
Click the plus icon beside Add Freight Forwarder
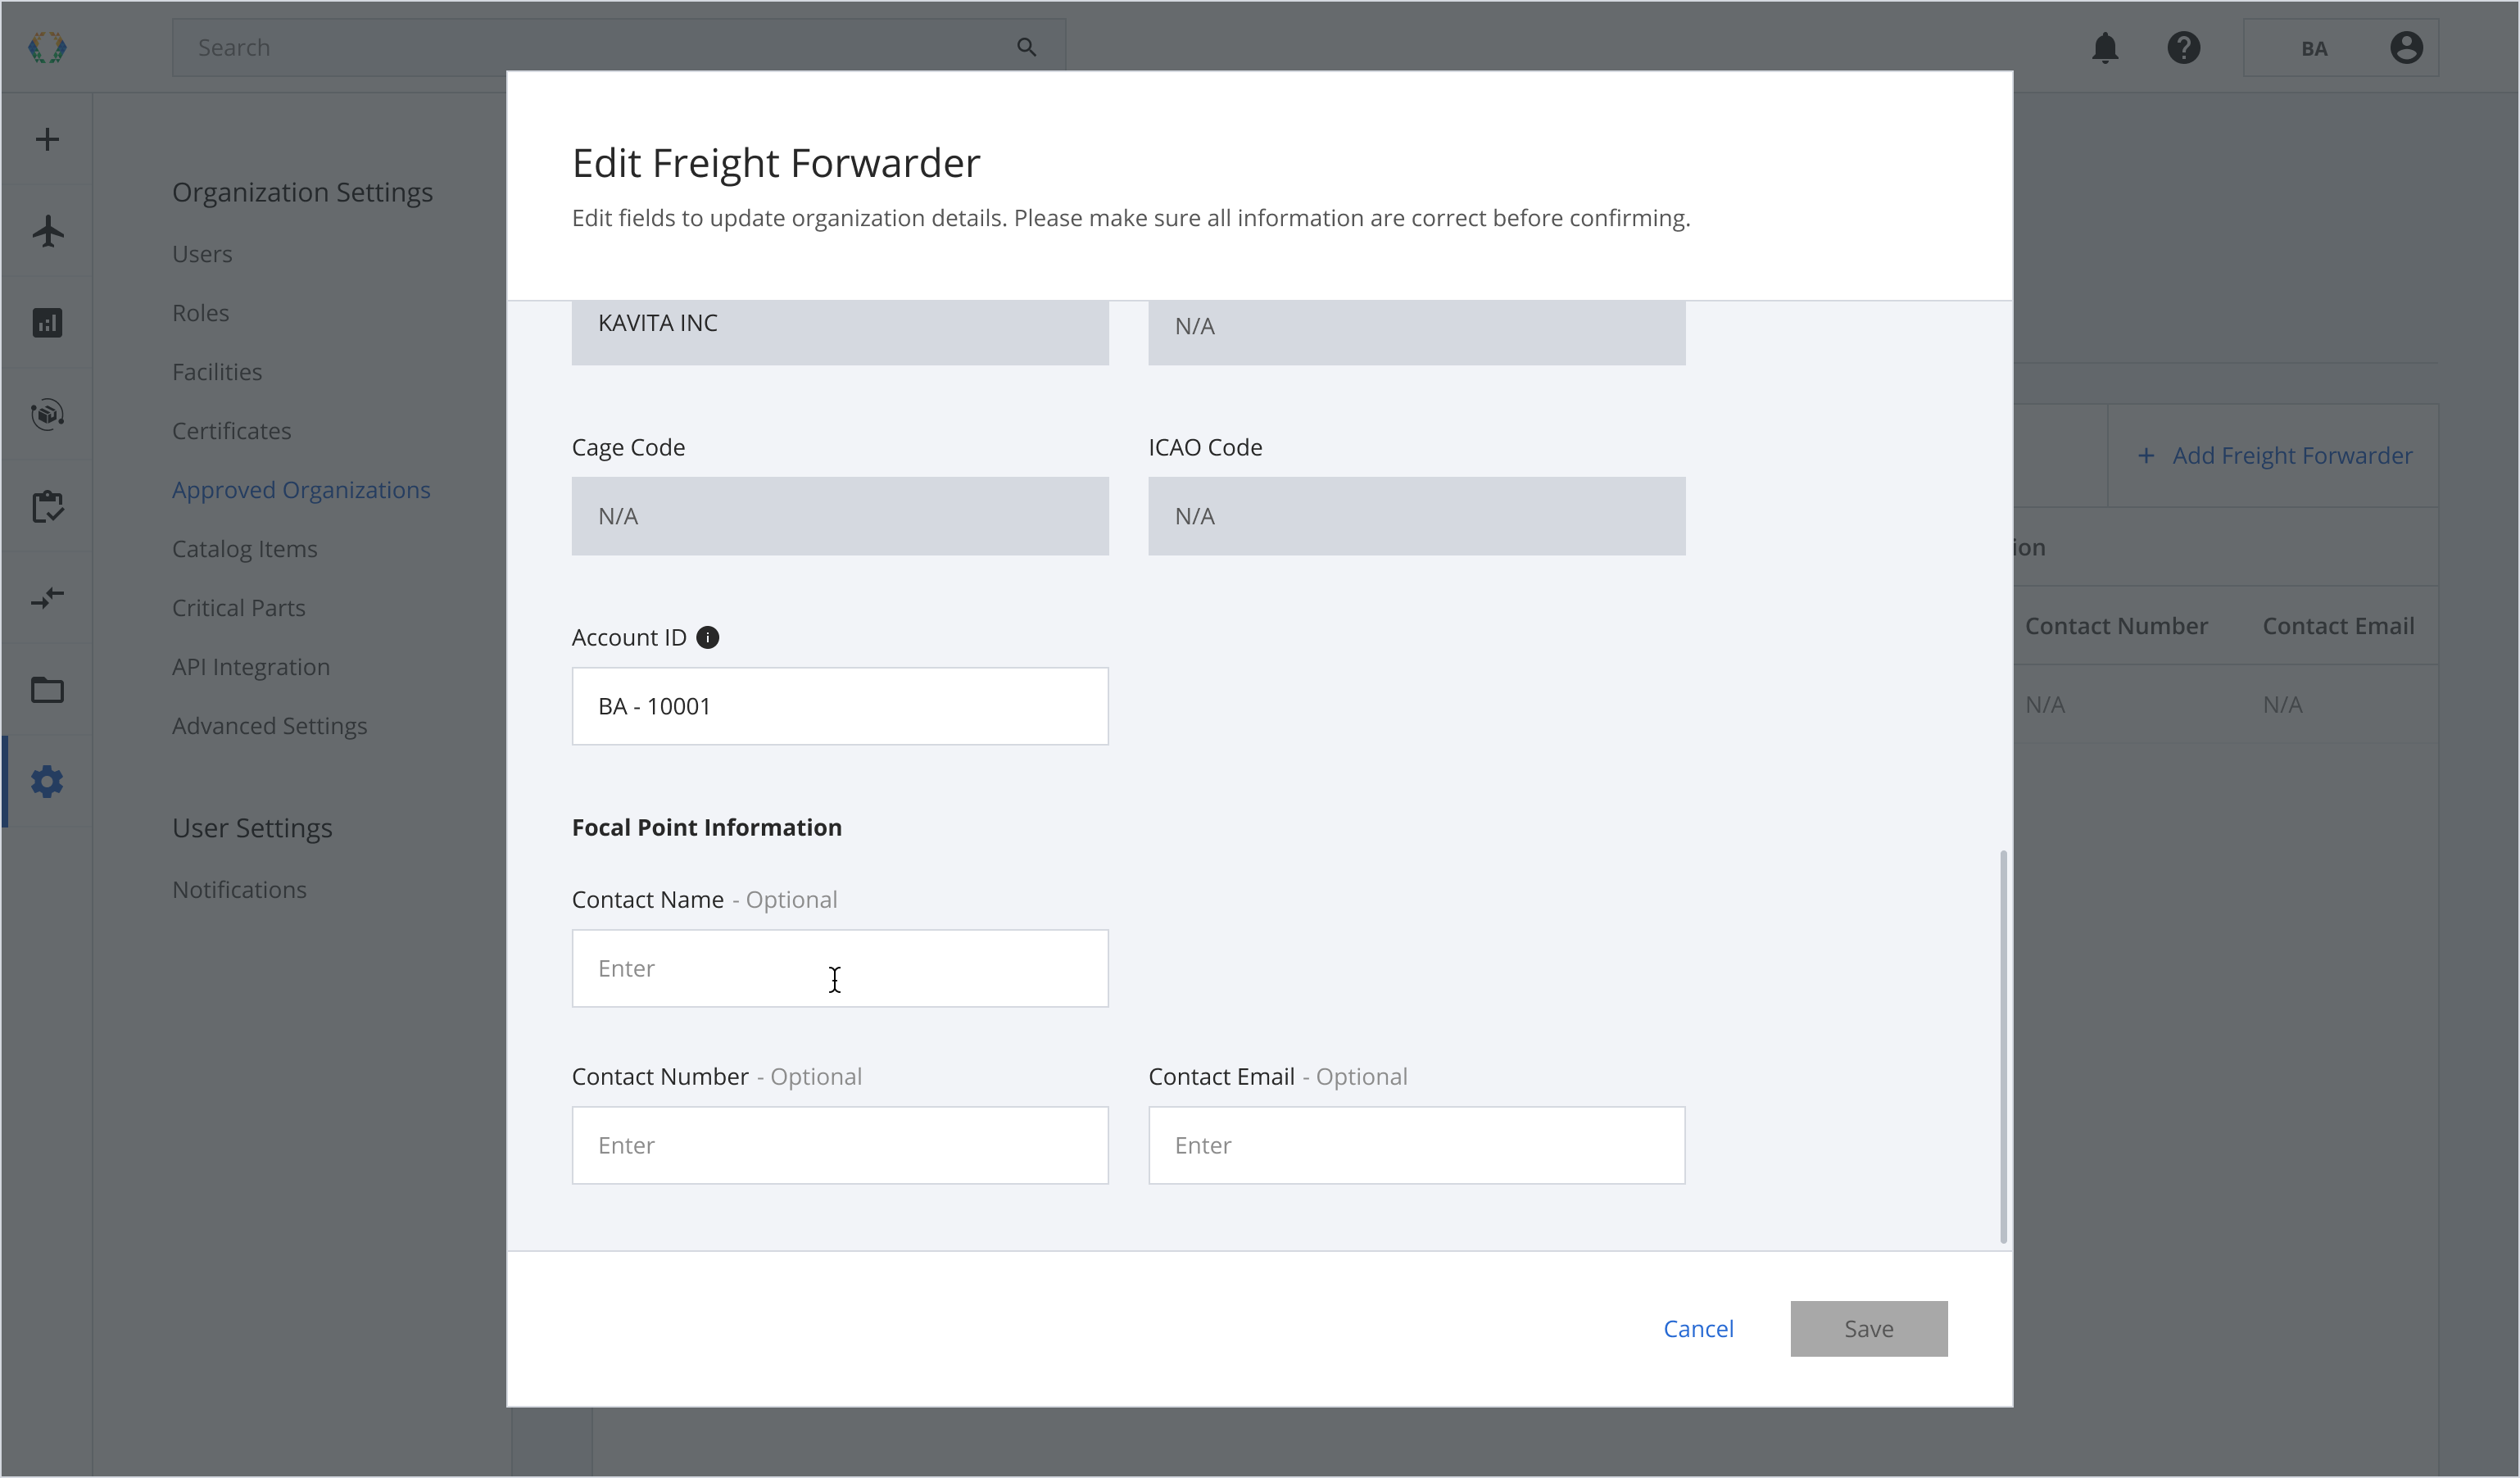coord(2146,456)
